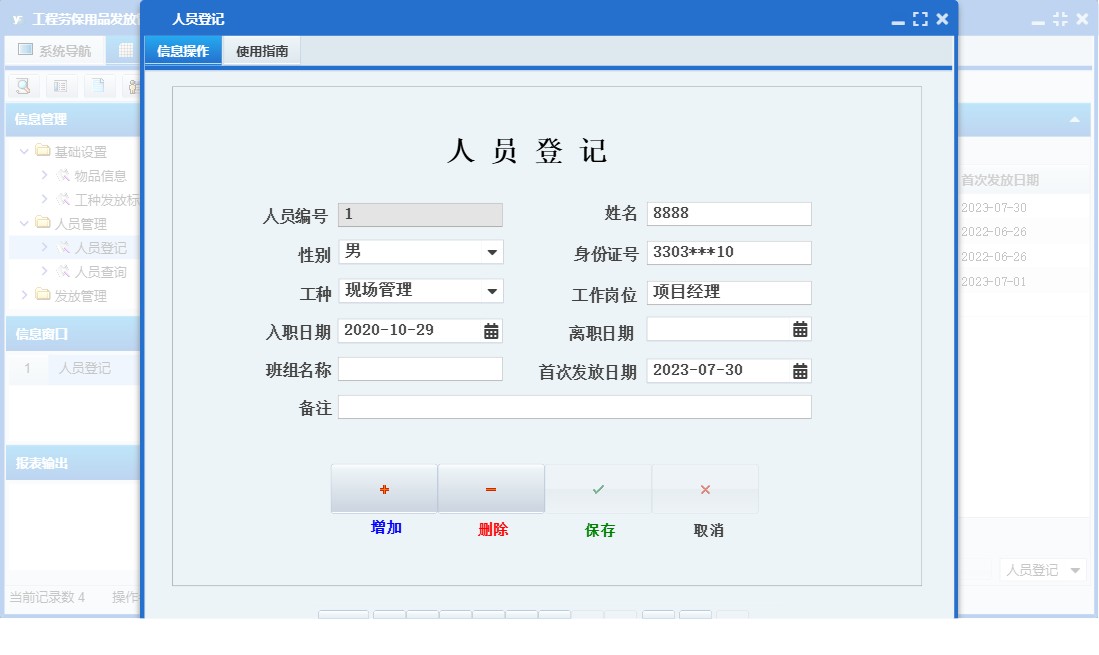Click the report list icon in the toolbar

pyautogui.click(x=62, y=86)
